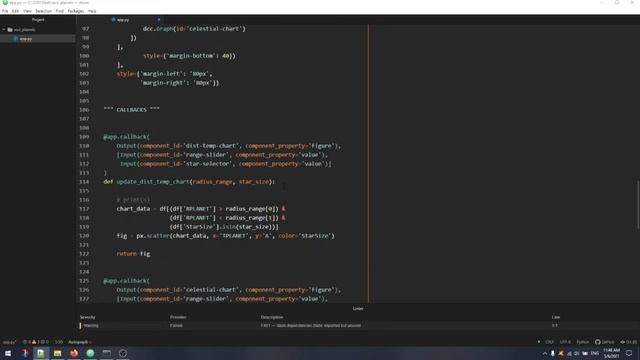This screenshot has width=640, height=360.
Task: Open the Selection menu
Action: coord(43,11)
